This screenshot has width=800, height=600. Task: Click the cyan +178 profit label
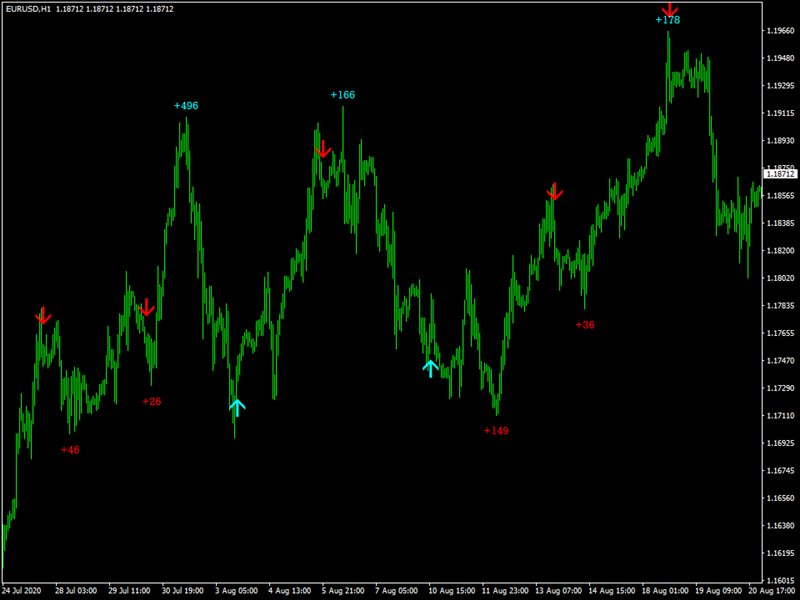pyautogui.click(x=668, y=20)
